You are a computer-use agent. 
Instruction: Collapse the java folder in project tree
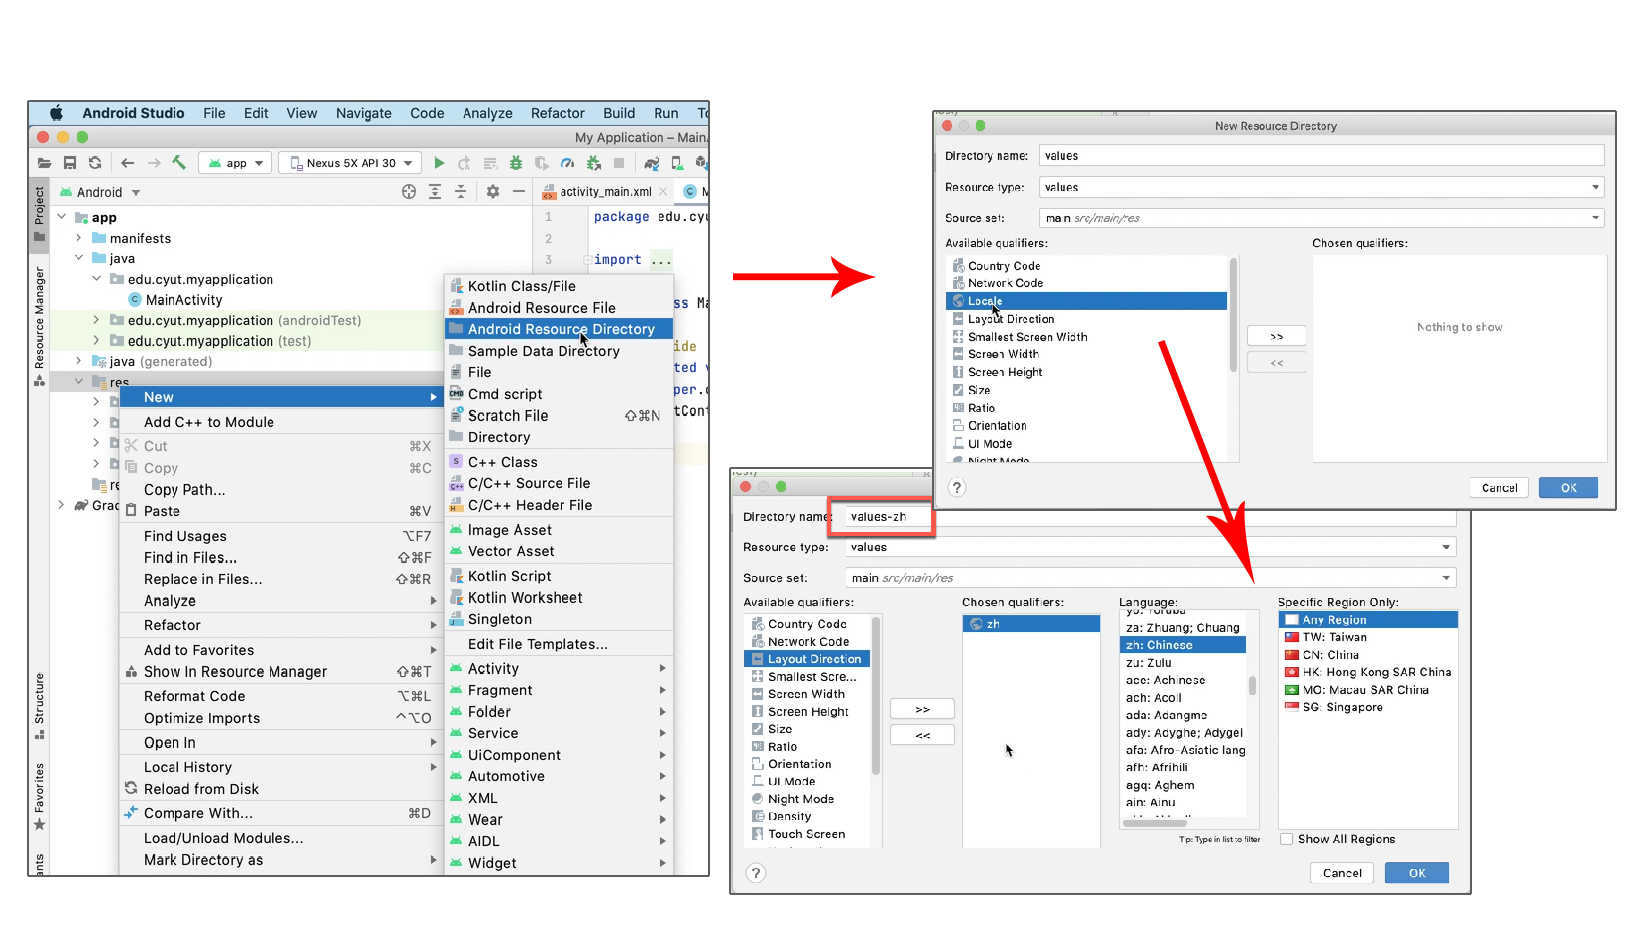point(79,258)
